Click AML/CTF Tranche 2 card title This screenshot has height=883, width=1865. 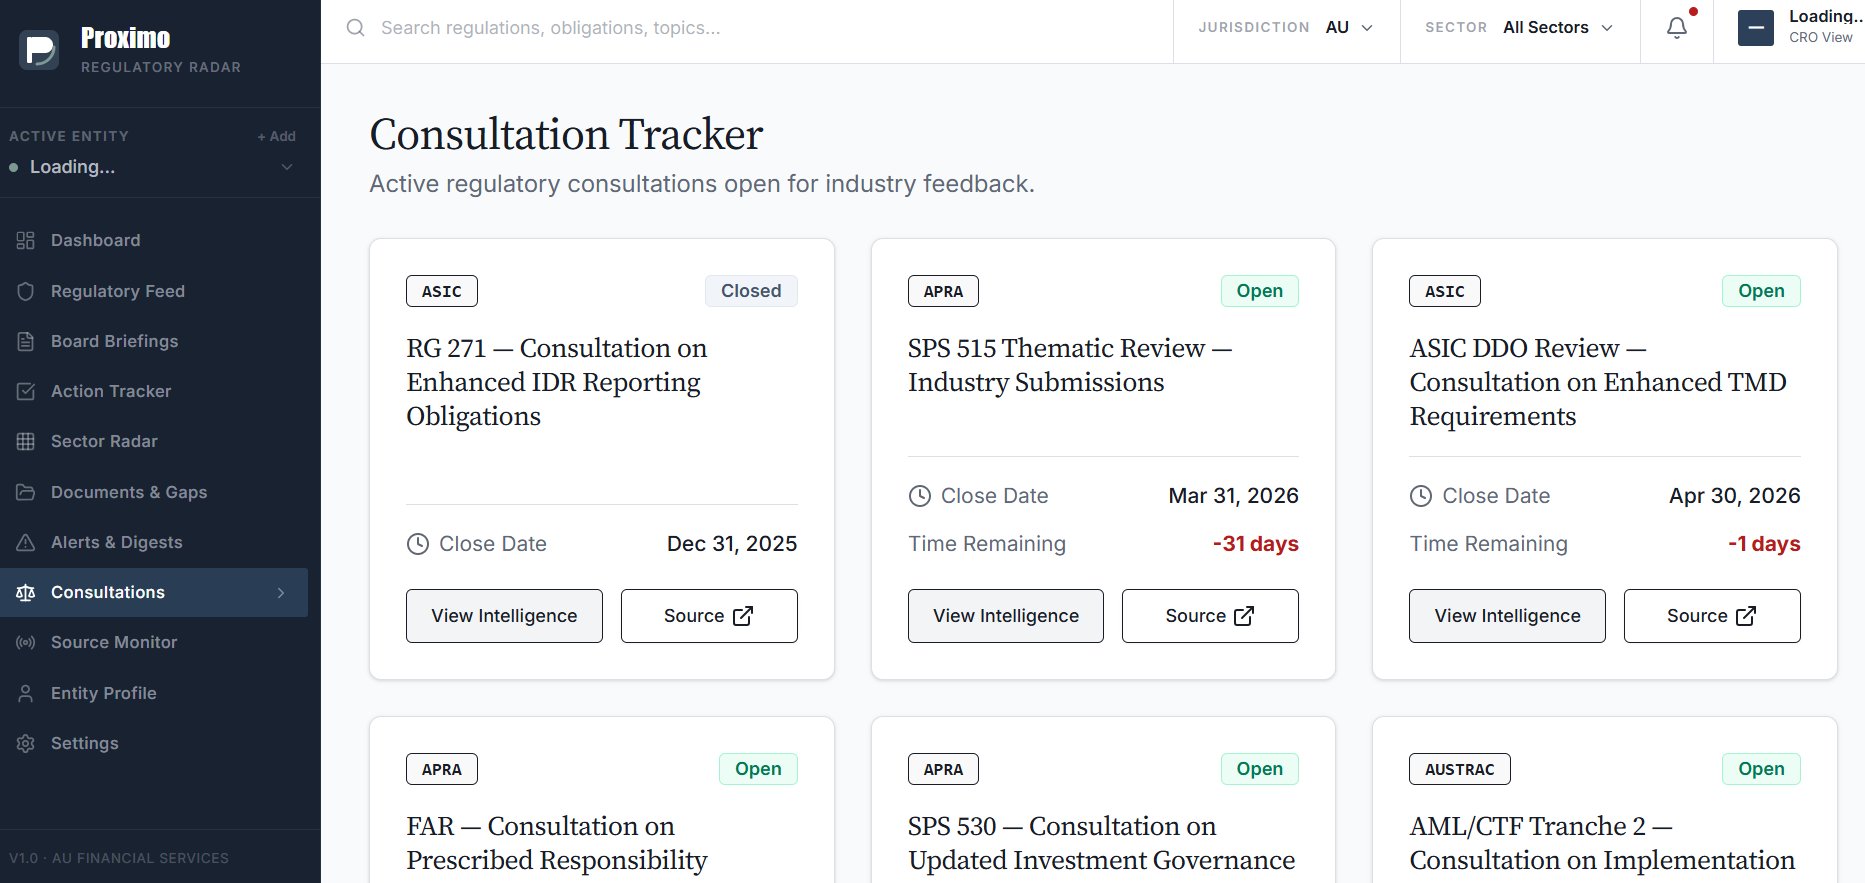click(x=1602, y=843)
